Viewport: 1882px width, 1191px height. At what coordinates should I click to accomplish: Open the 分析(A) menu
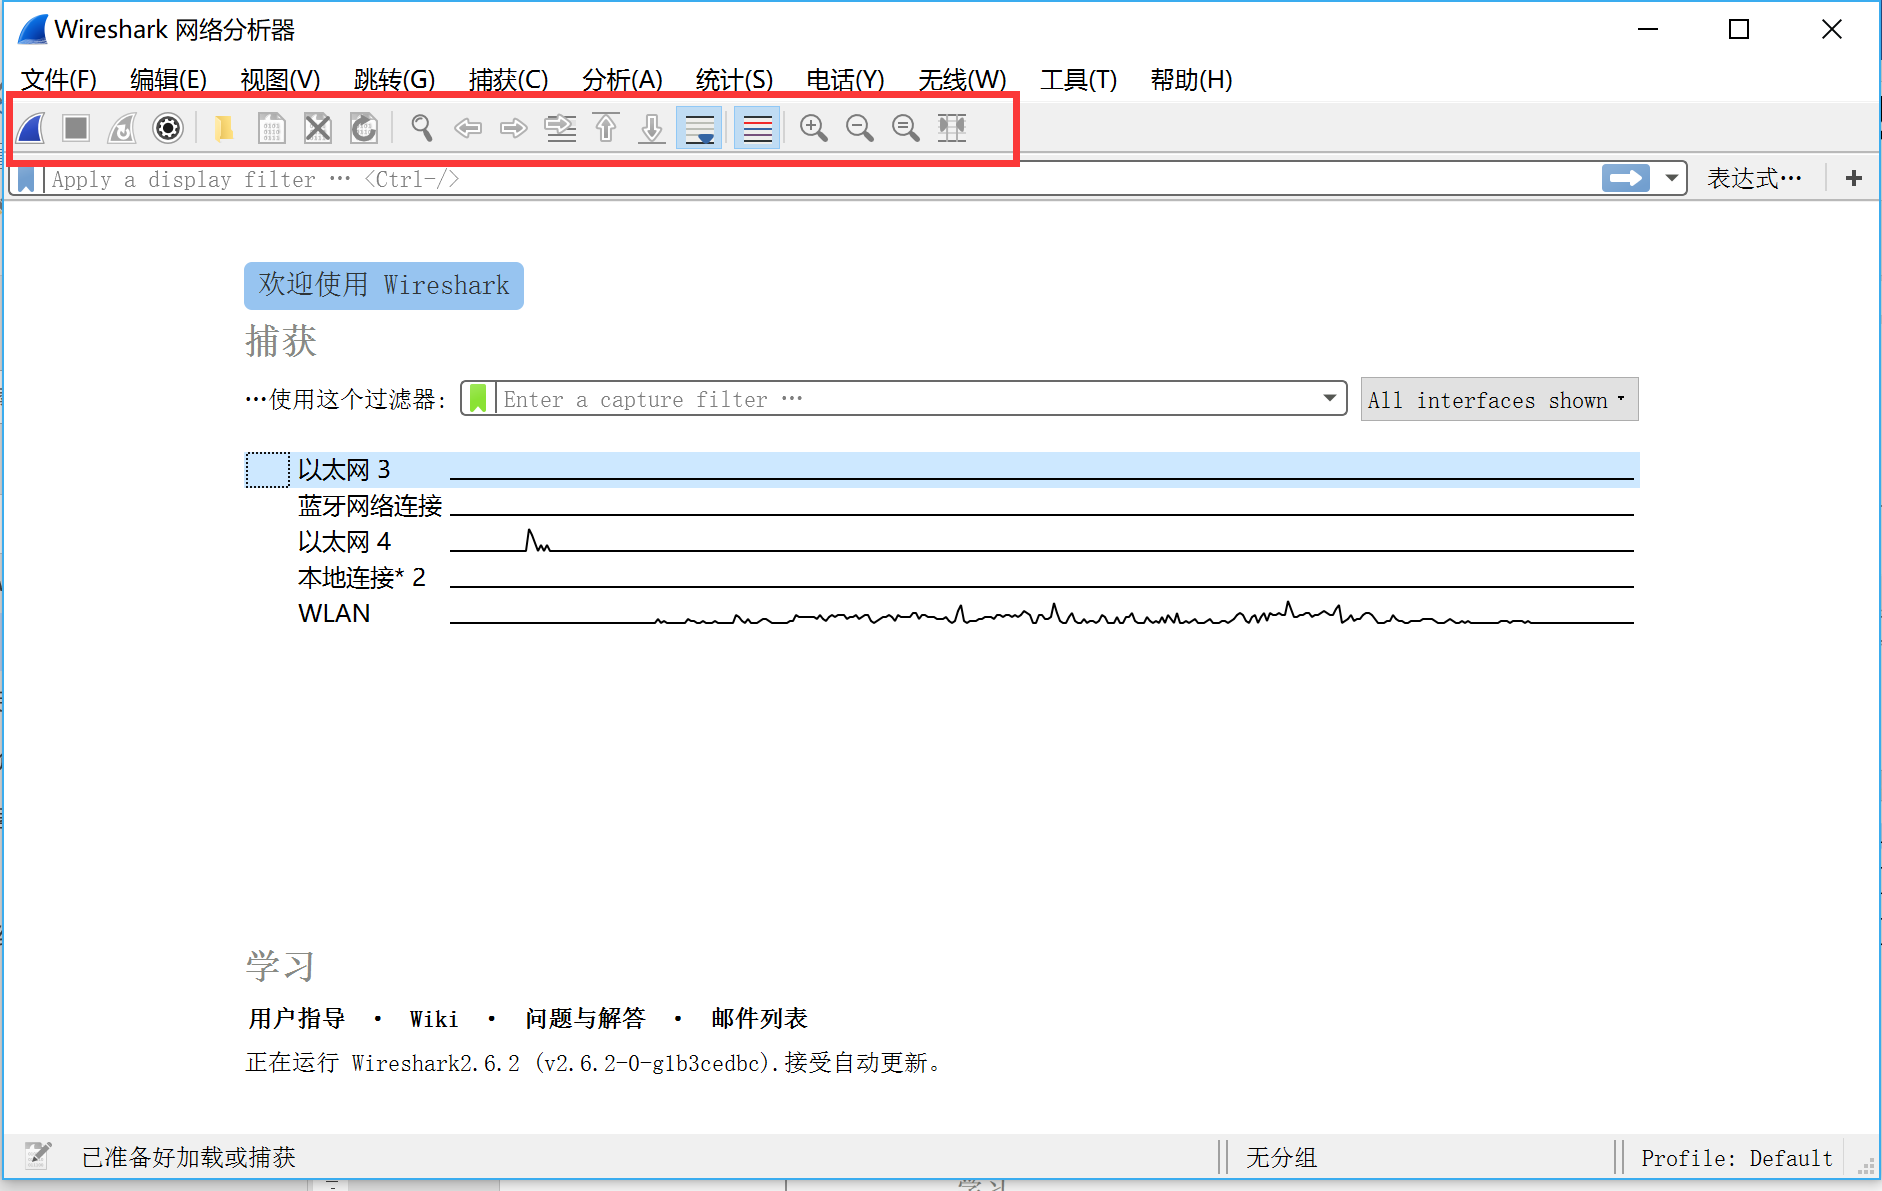[623, 80]
